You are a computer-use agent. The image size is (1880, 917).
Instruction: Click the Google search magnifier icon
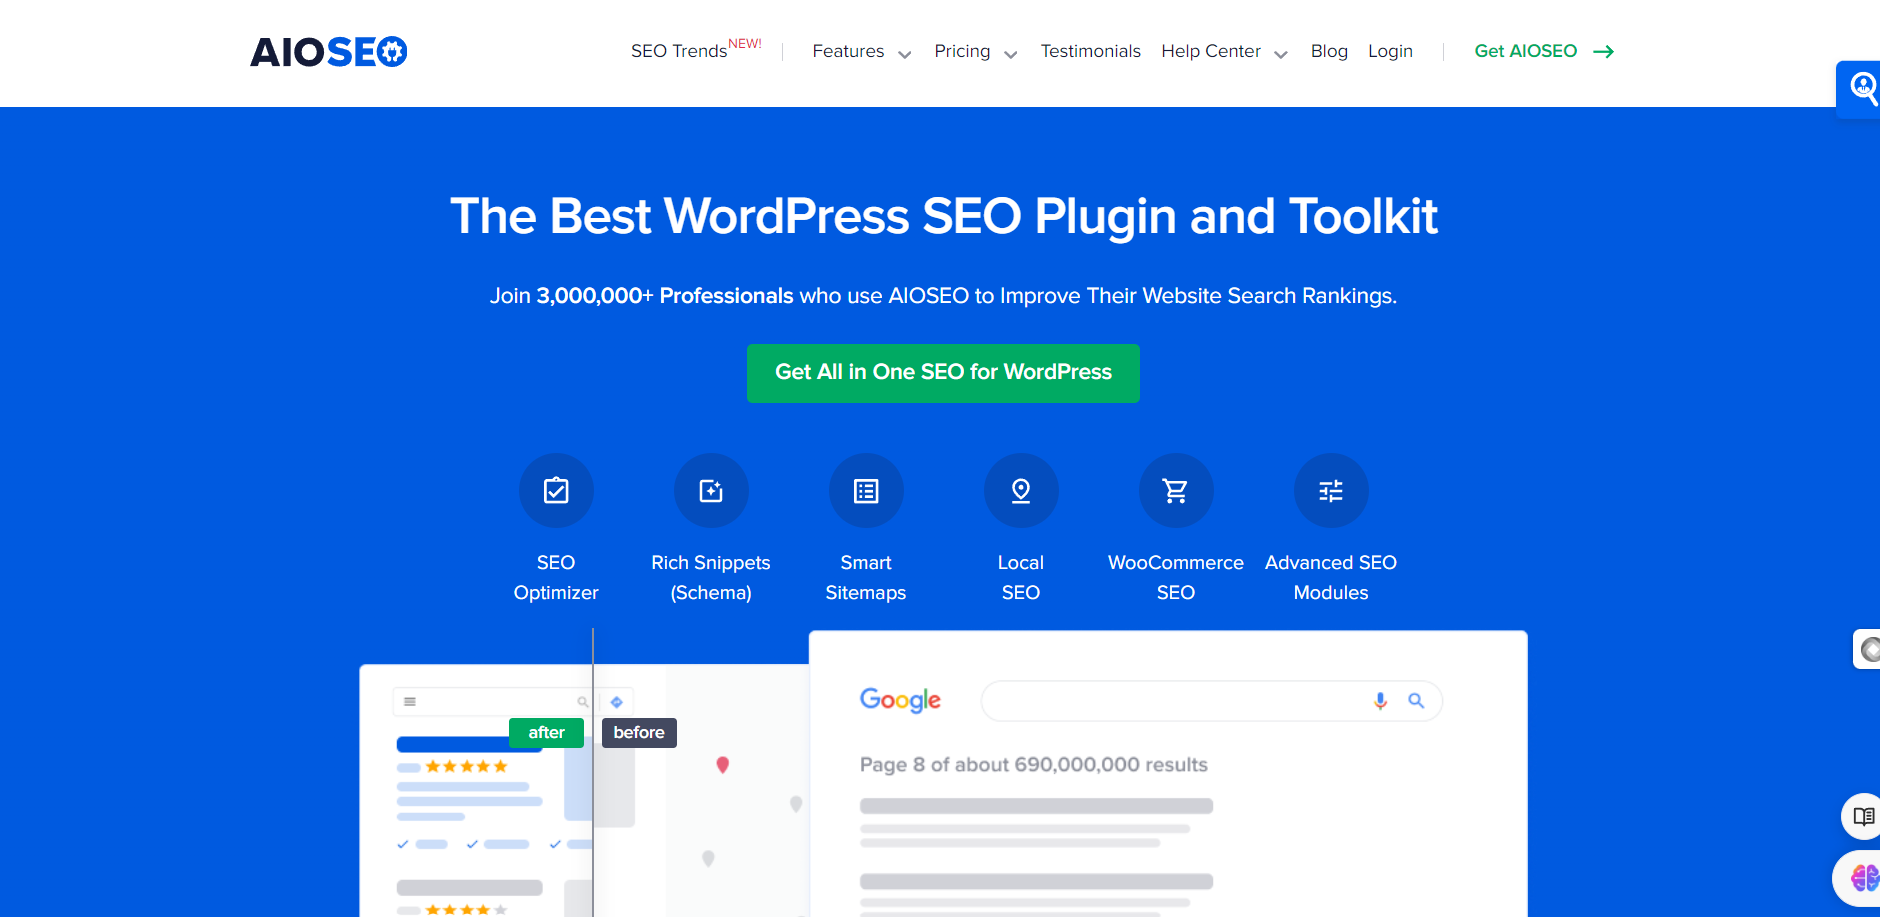coord(1416,701)
